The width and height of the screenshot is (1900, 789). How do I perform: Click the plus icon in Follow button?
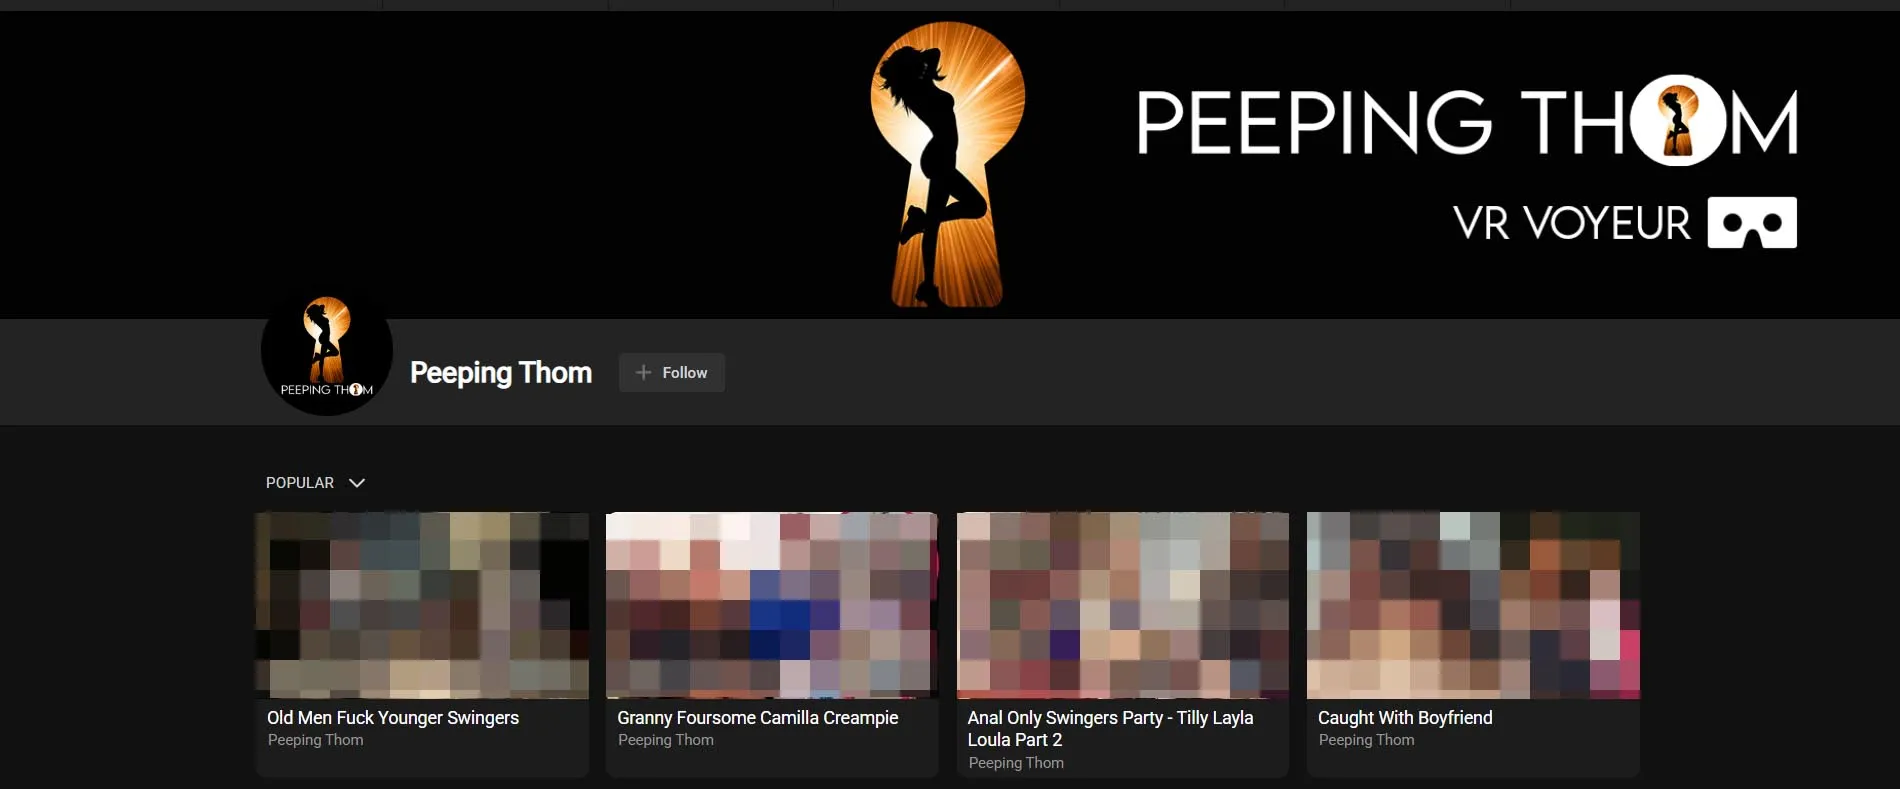pos(644,372)
